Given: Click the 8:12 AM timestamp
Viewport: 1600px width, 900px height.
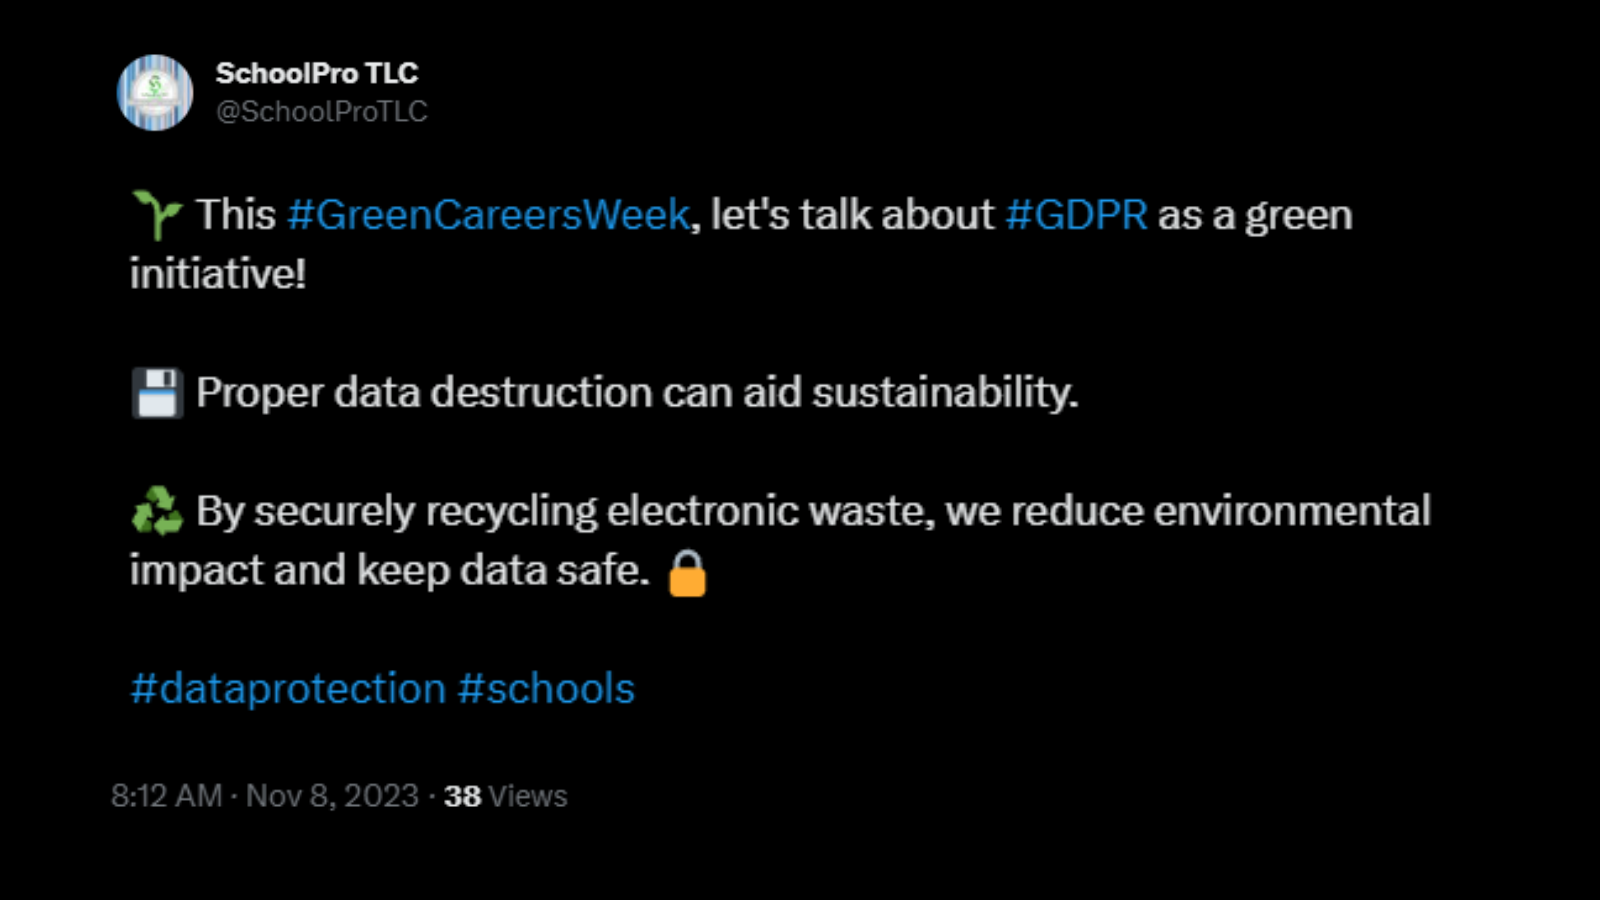Looking at the screenshot, I should [166, 796].
